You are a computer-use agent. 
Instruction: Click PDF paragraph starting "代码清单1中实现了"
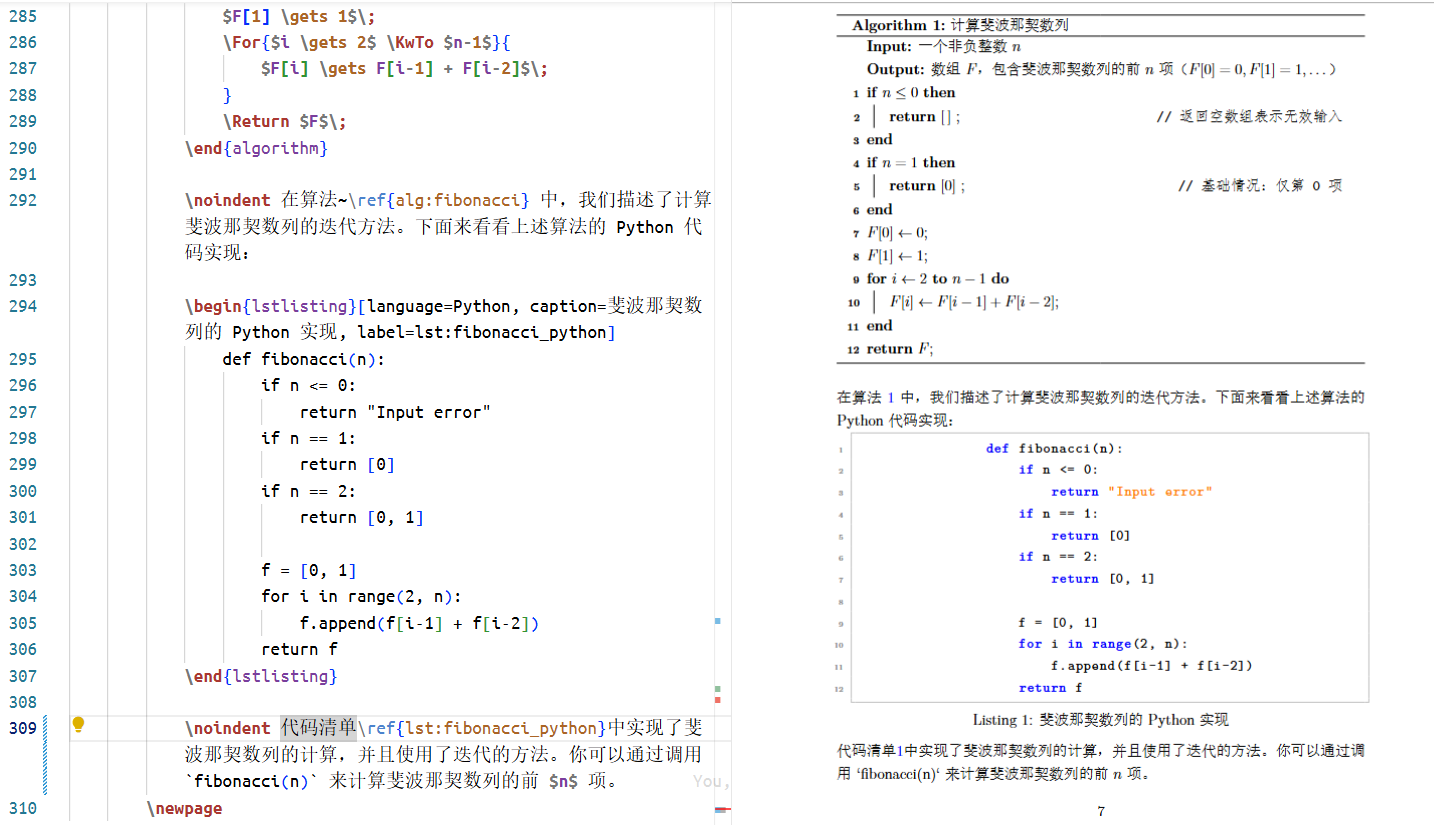coord(1101,762)
